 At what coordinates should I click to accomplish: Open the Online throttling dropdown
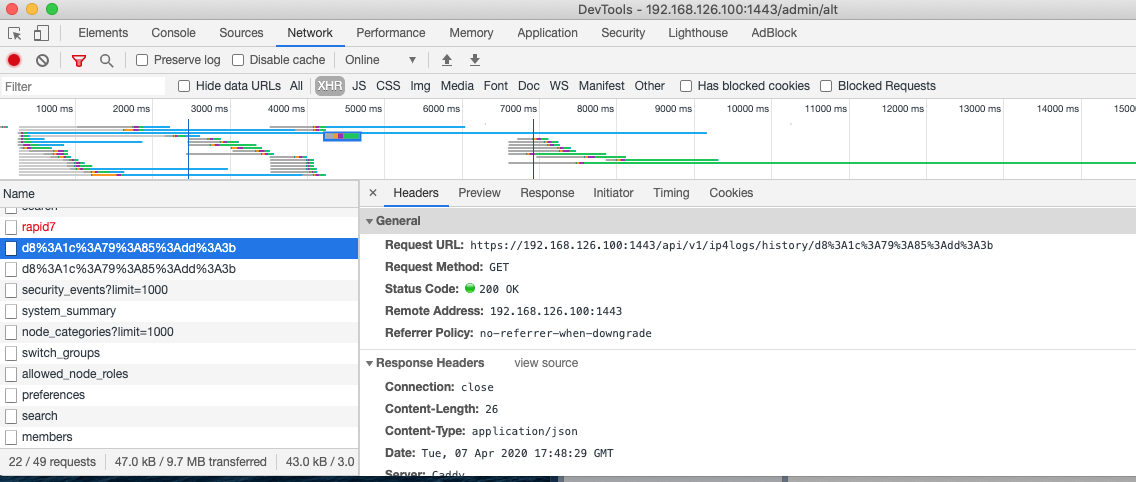click(381, 60)
